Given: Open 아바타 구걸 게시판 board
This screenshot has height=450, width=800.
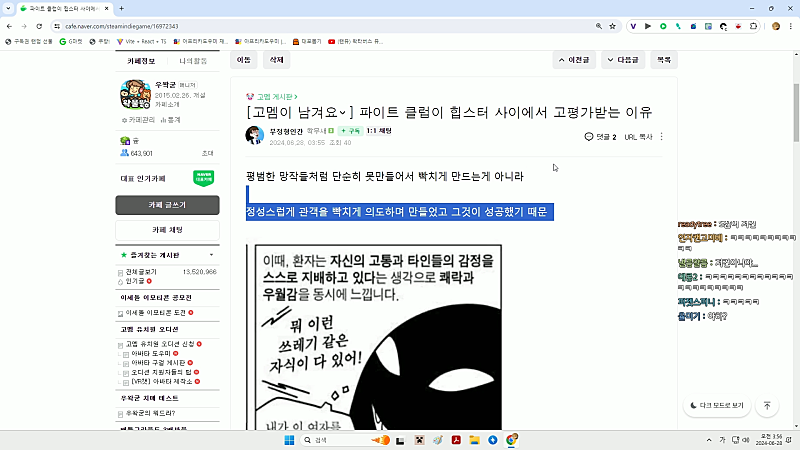Looking at the screenshot, I should point(158,363).
